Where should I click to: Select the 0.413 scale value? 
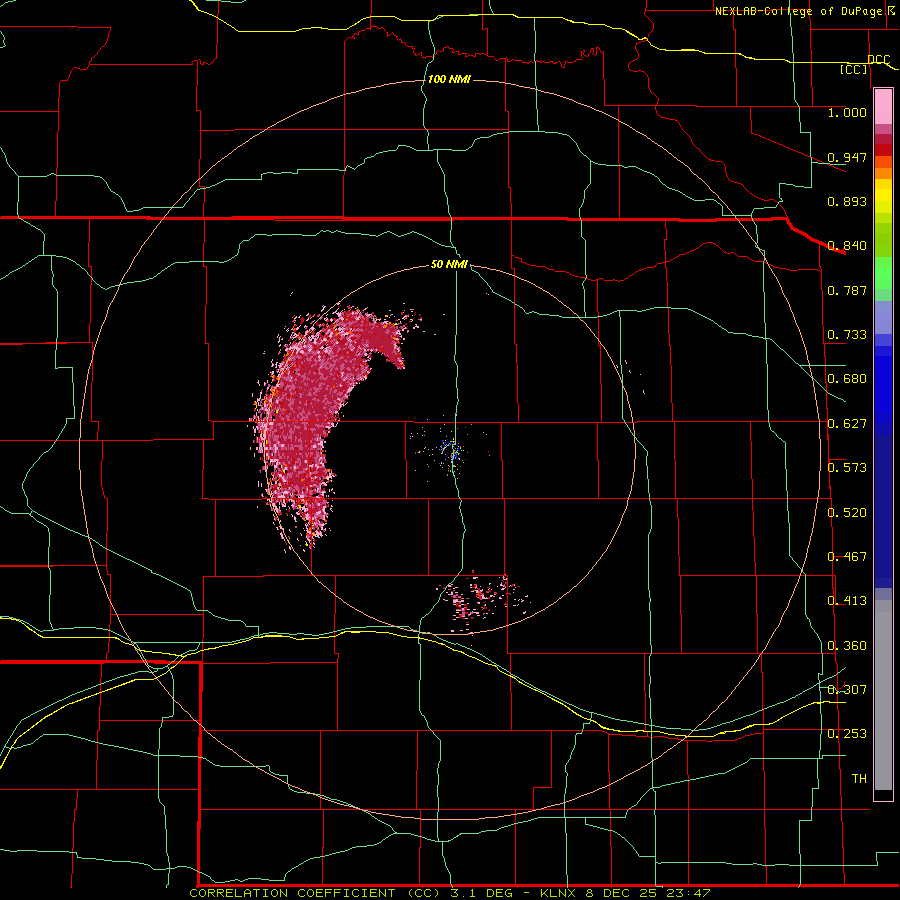pos(847,601)
